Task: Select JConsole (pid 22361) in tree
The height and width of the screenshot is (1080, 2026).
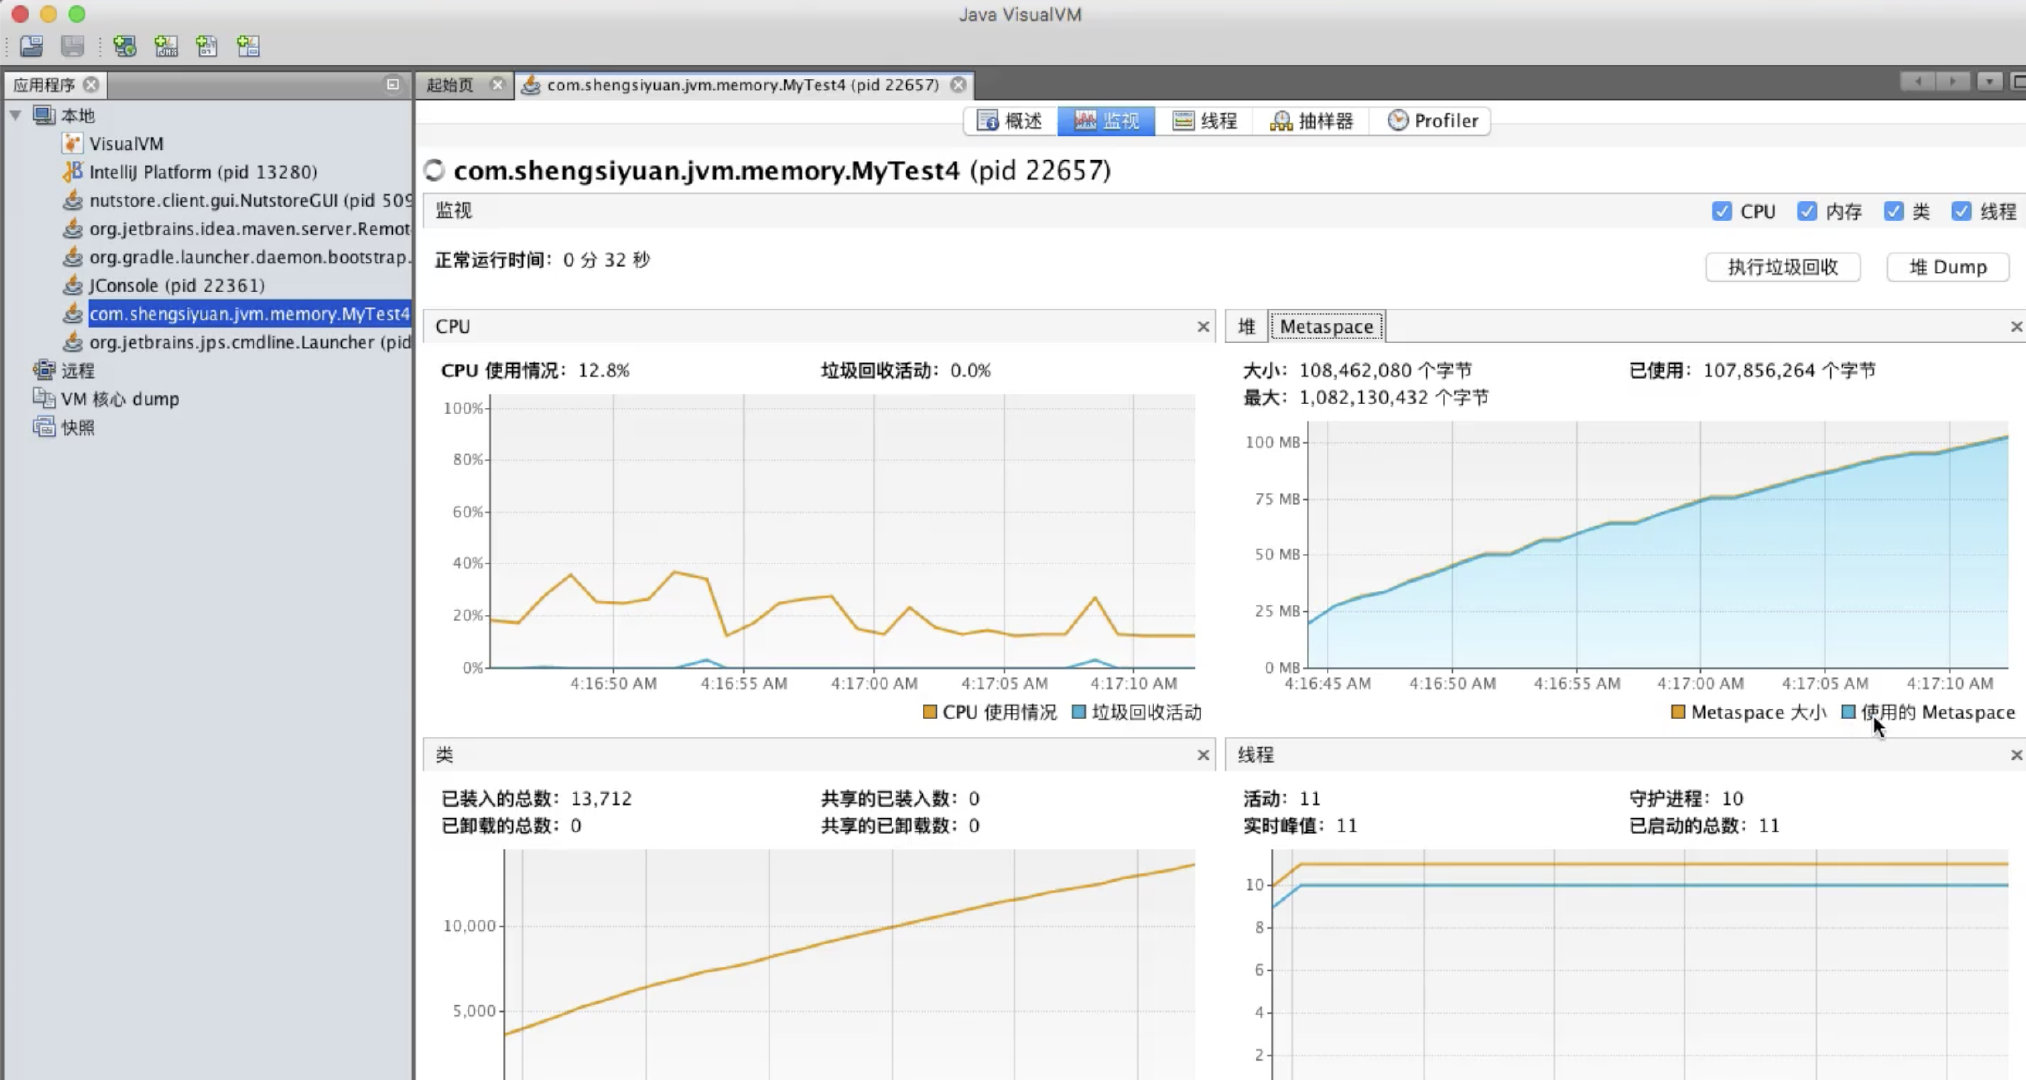Action: (x=177, y=285)
